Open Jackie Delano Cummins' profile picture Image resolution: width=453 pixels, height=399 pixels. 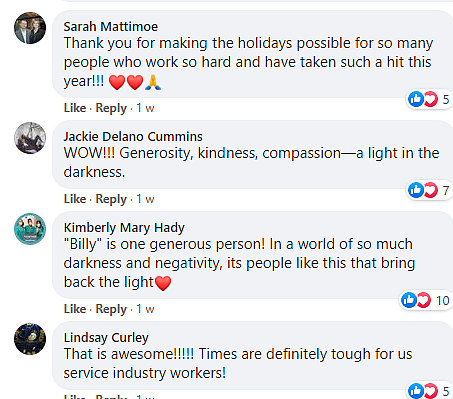coord(30,138)
